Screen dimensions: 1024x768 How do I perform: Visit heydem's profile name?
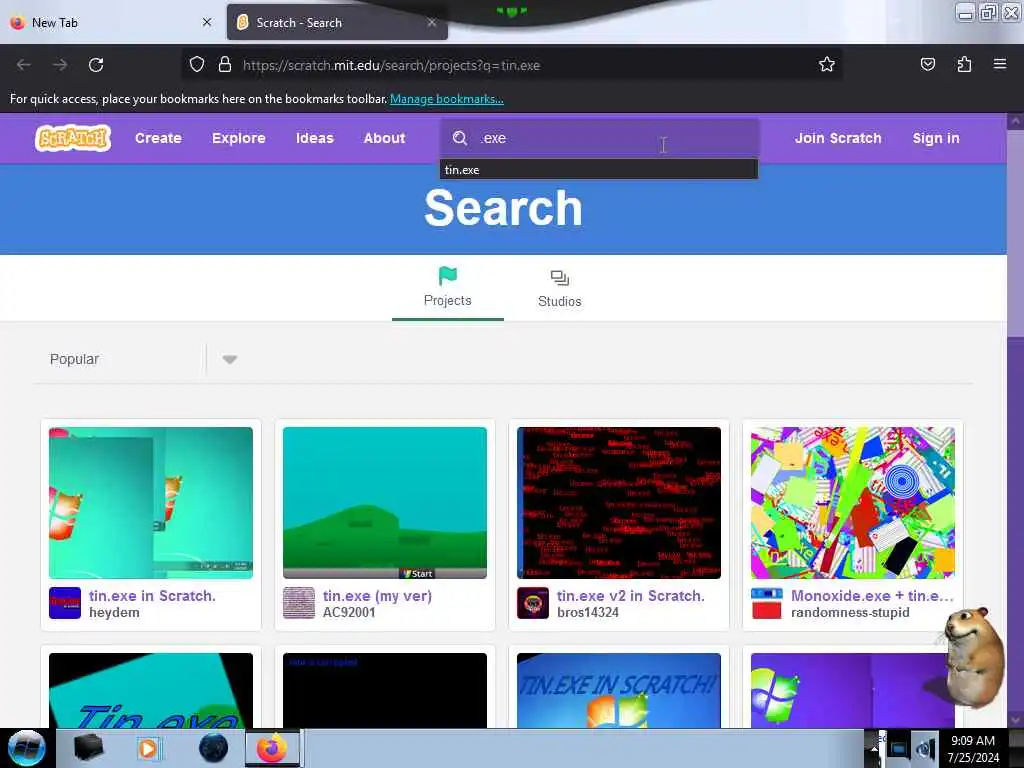tap(114, 613)
